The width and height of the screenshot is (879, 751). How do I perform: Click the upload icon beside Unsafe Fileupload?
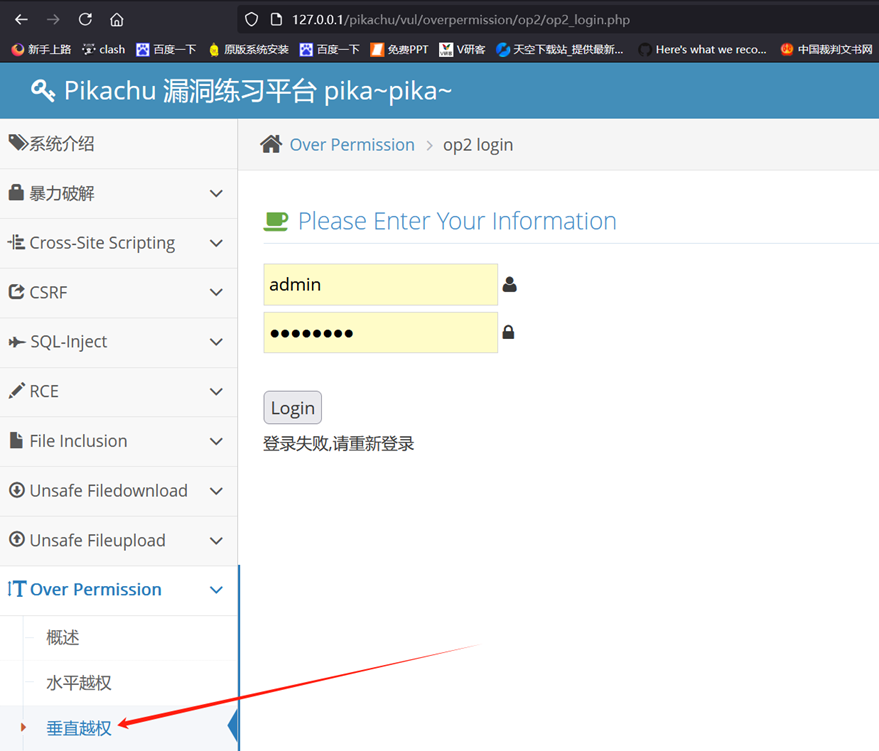click(17, 539)
